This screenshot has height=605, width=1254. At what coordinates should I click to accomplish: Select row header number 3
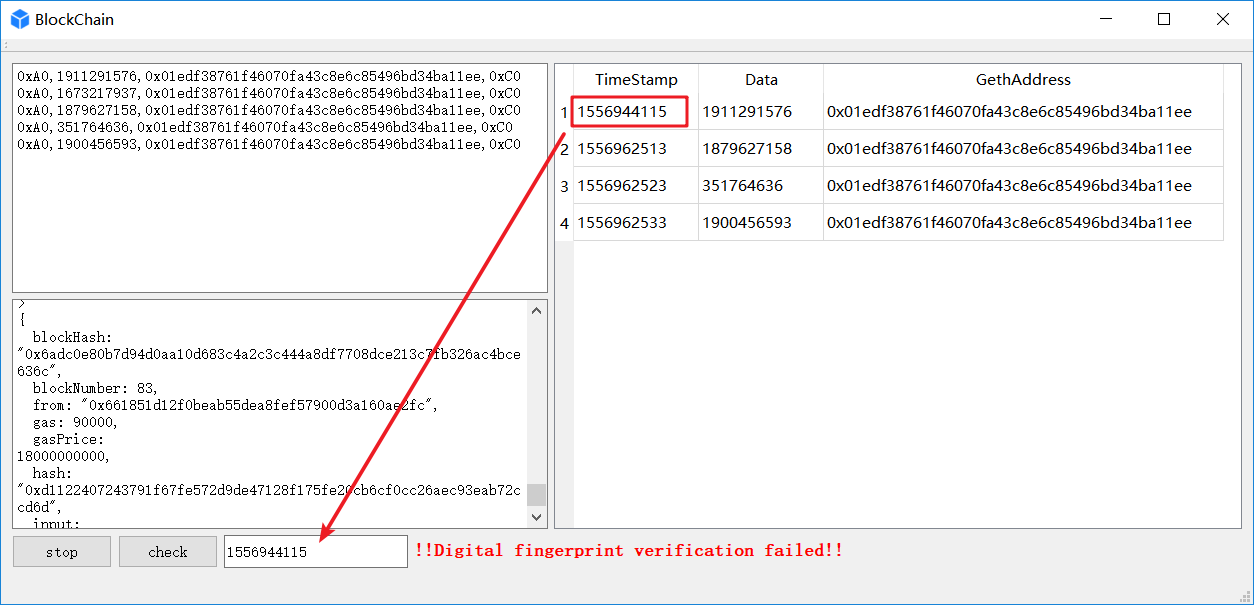[x=564, y=186]
